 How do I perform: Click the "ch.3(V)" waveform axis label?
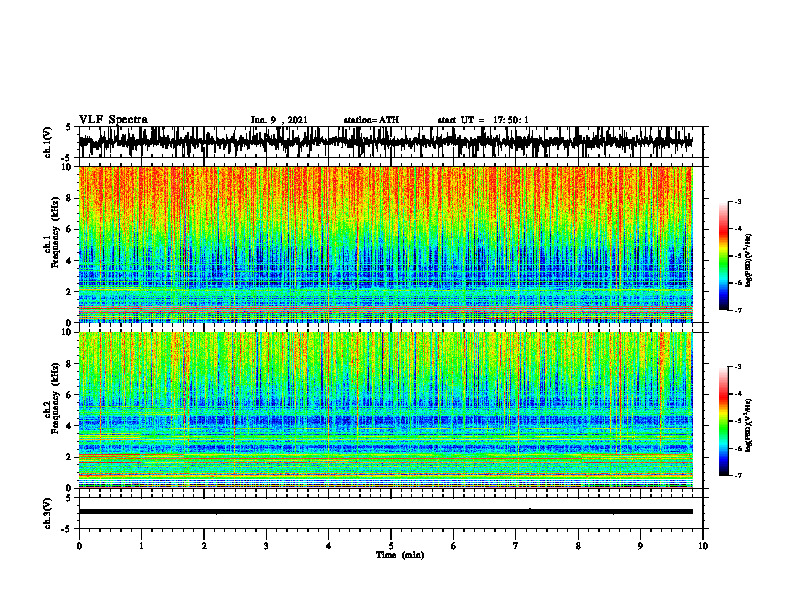click(48, 513)
